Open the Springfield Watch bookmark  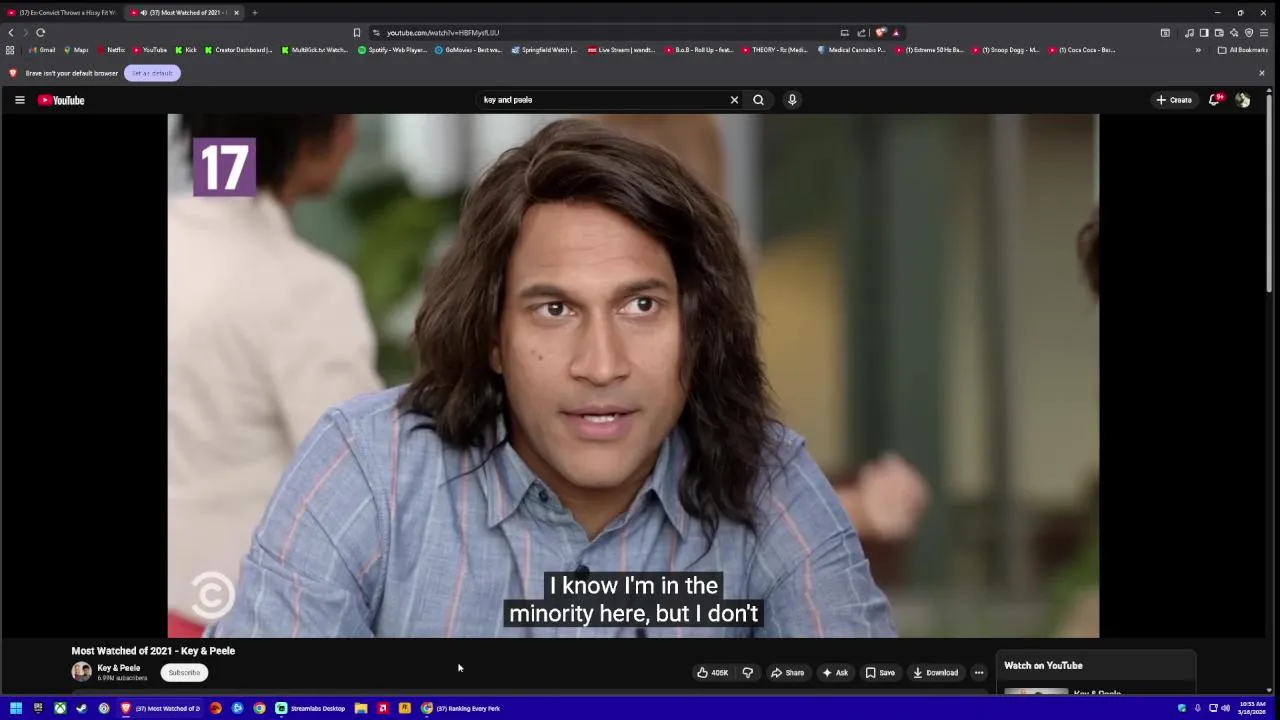545,50
